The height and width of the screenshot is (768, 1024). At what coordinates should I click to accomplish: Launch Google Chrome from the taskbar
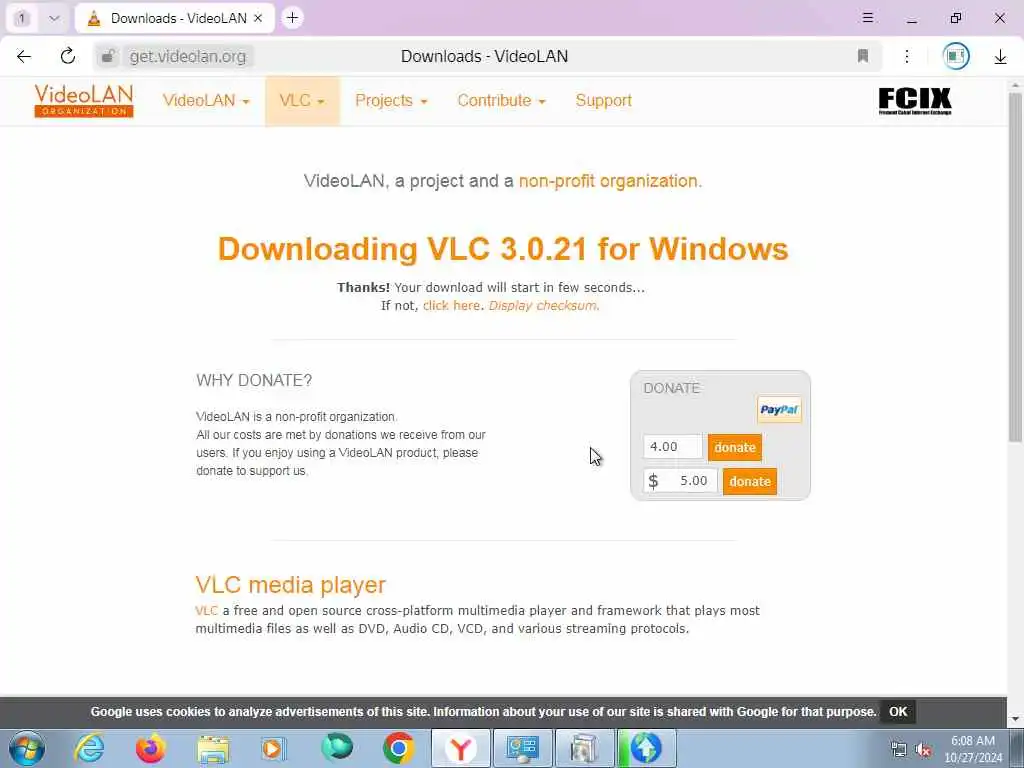398,748
